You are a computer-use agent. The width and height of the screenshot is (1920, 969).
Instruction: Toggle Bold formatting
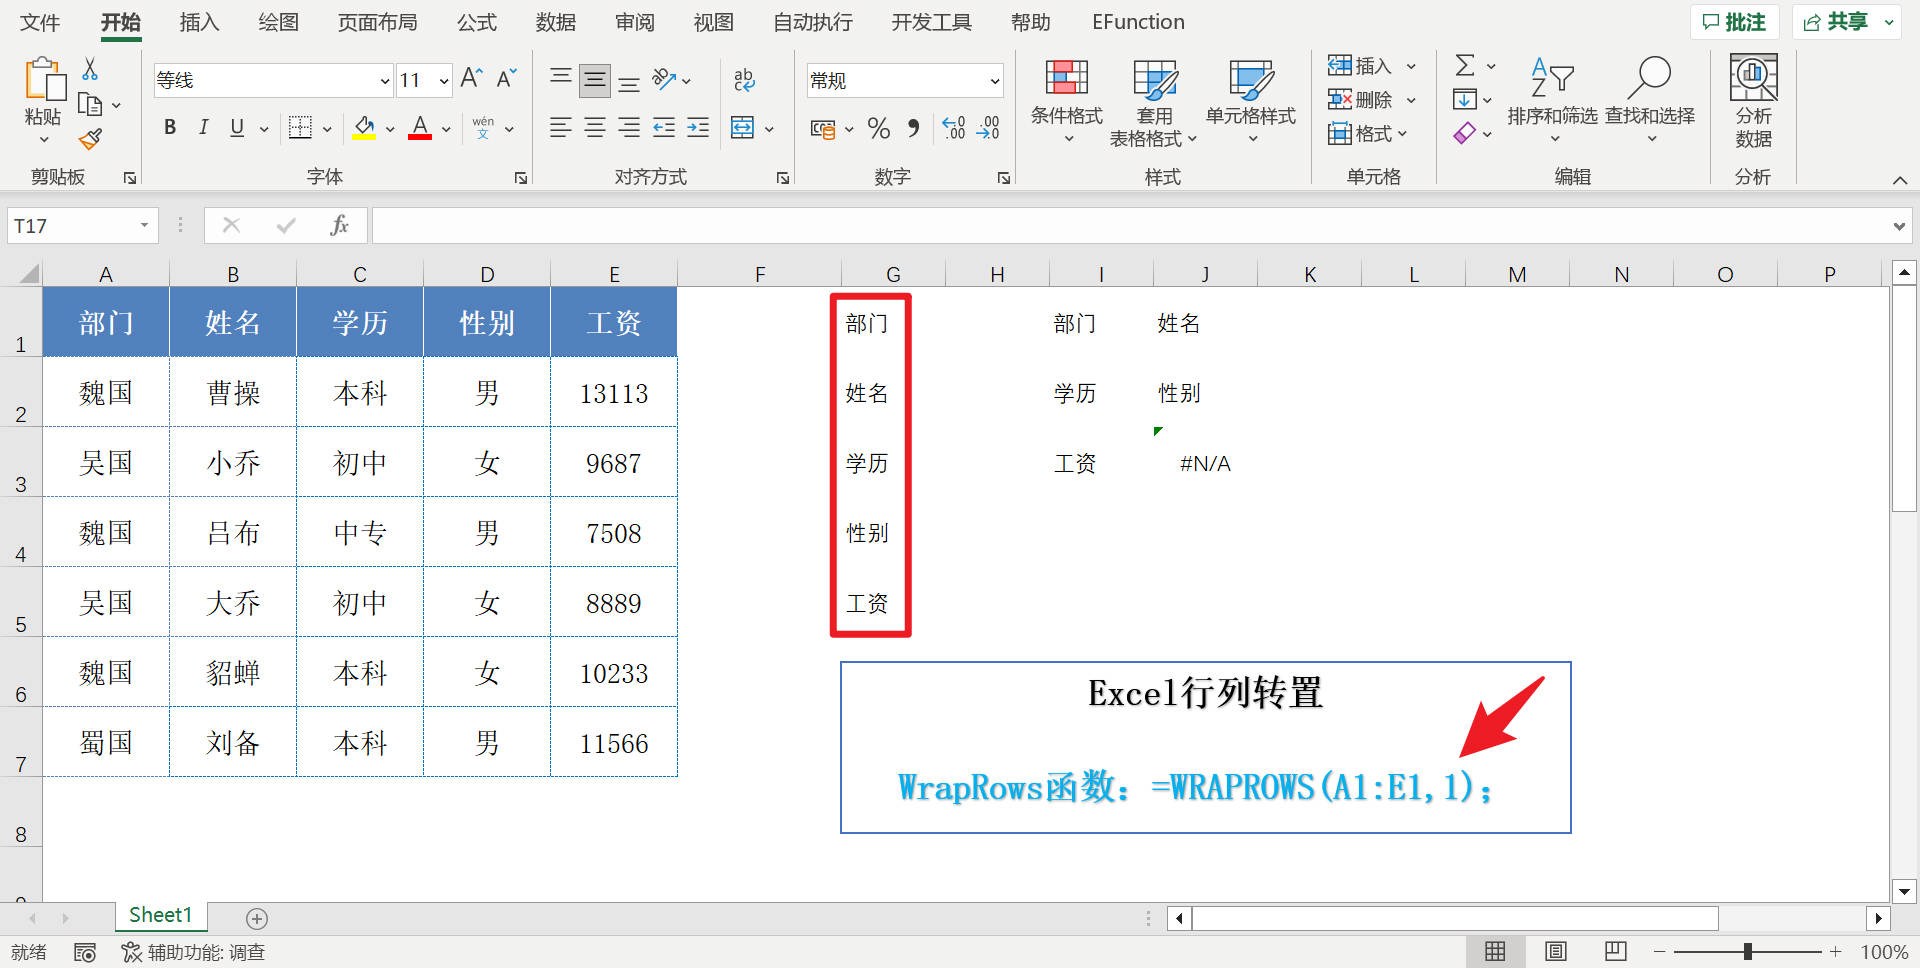pyautogui.click(x=170, y=127)
